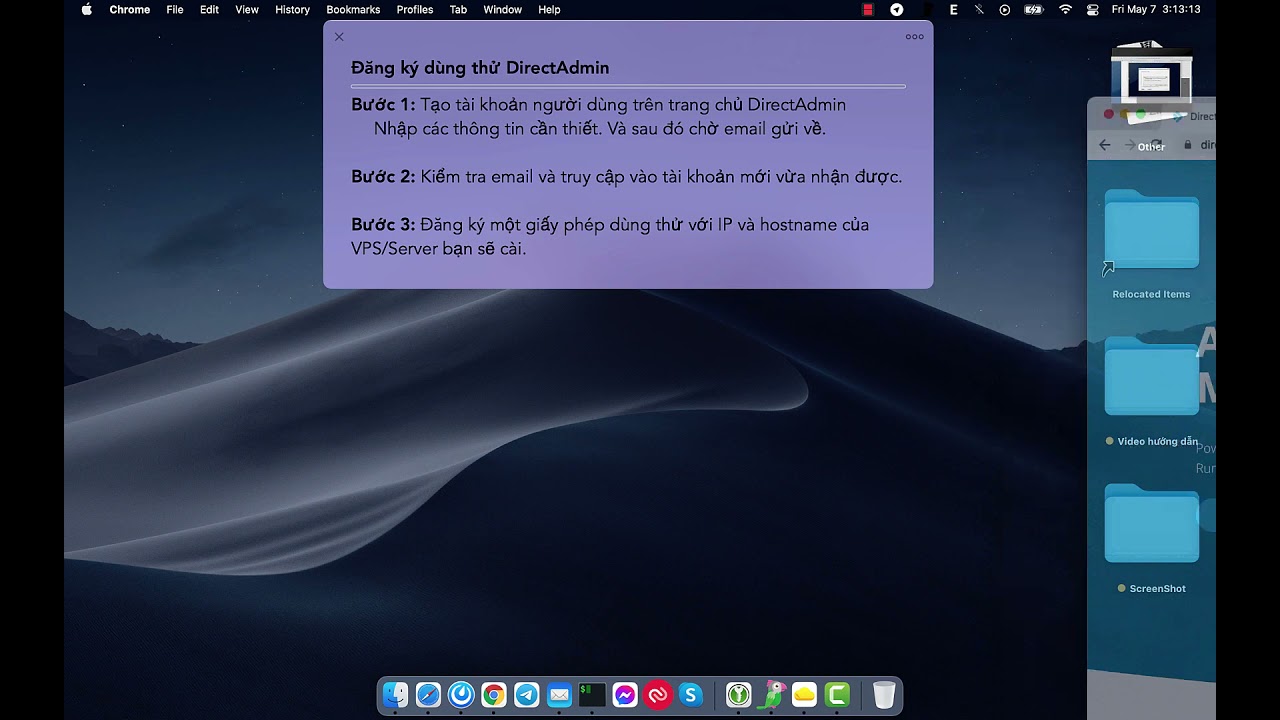Open the Bookmarks menu

tap(353, 9)
